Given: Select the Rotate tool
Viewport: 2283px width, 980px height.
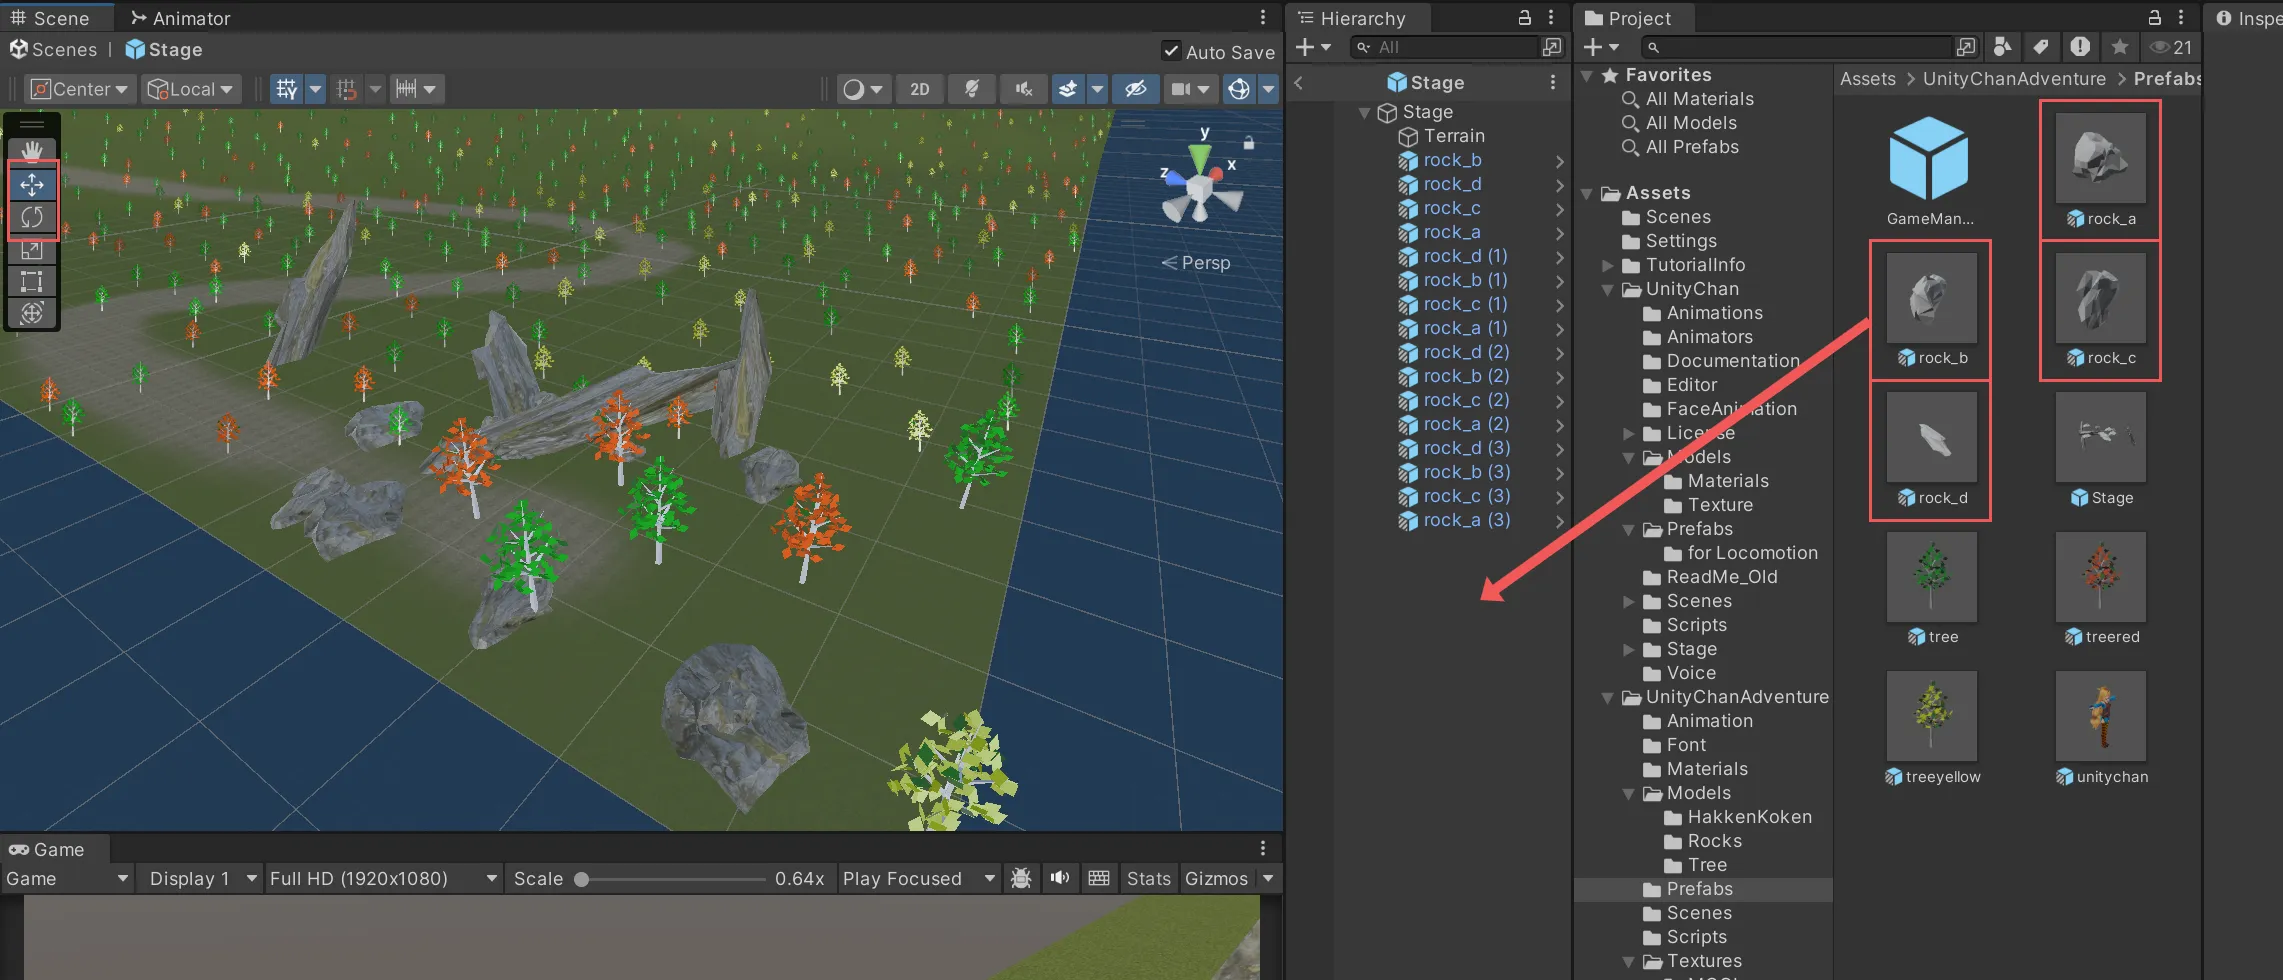Looking at the screenshot, I should point(32,217).
